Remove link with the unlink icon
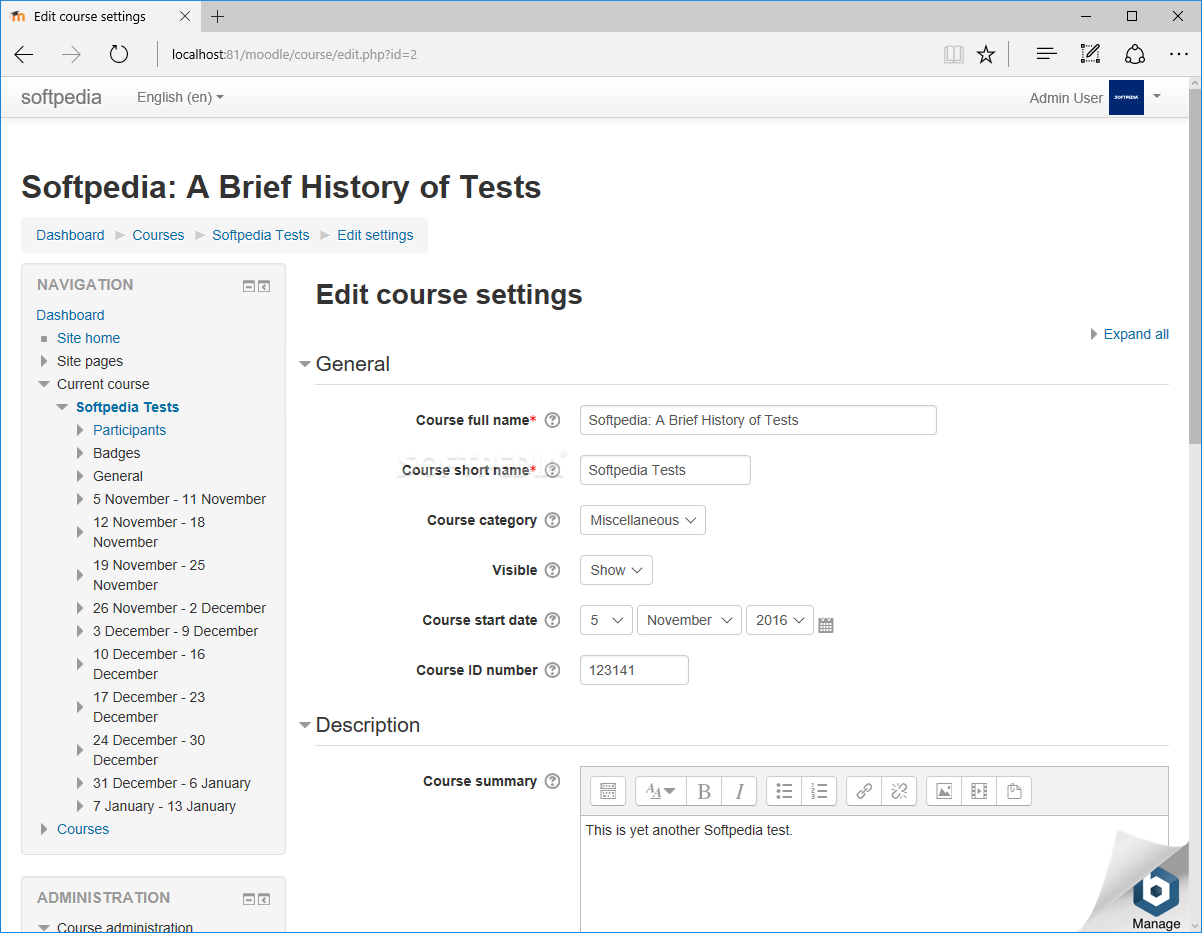Screen dimensions: 1202x933 [899, 791]
